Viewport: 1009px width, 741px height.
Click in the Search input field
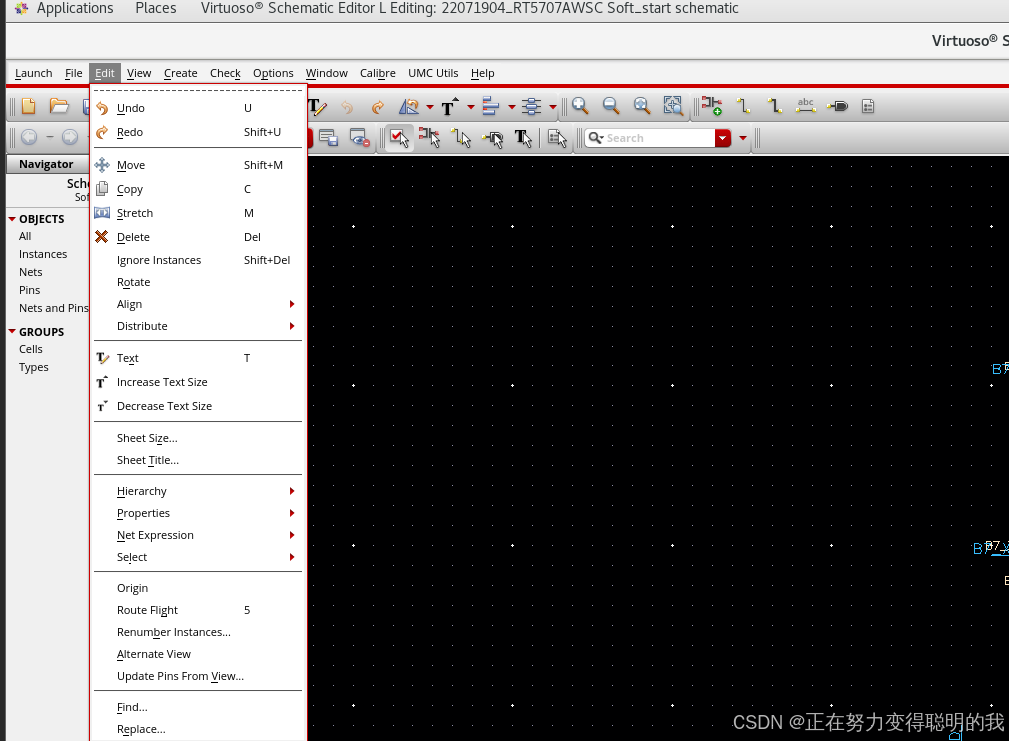[658, 138]
